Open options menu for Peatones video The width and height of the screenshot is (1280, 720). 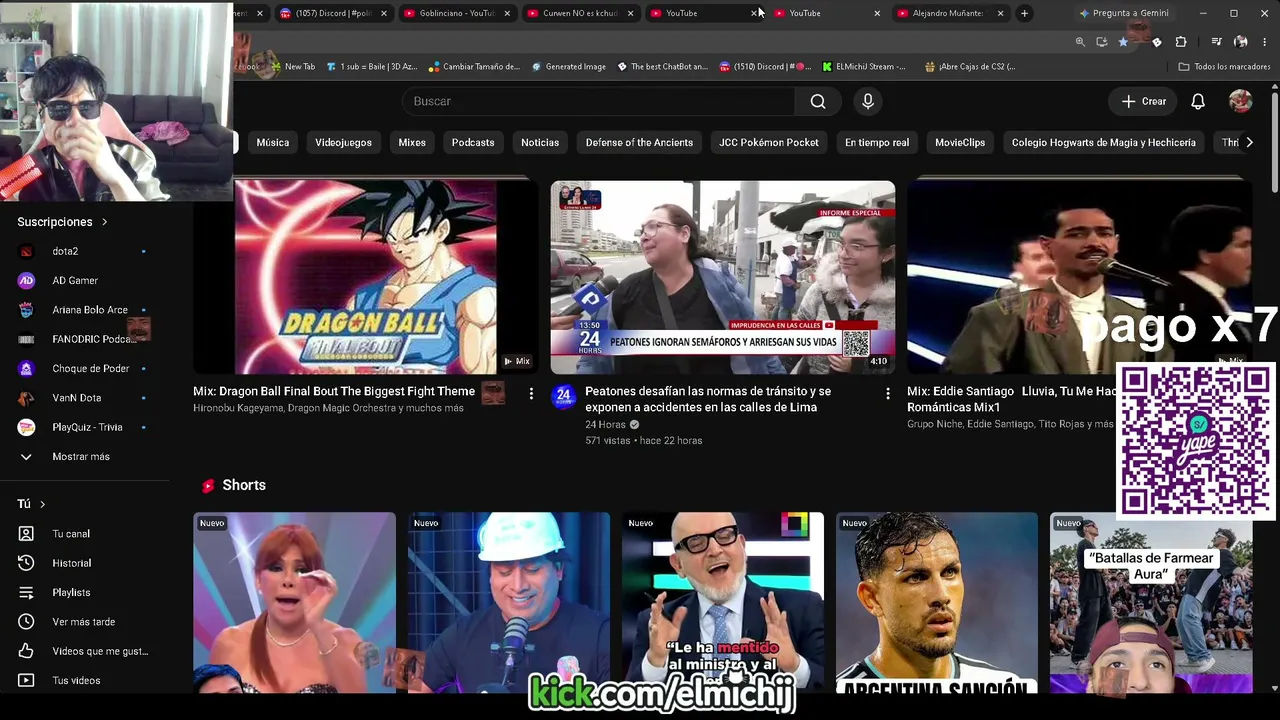coord(888,394)
